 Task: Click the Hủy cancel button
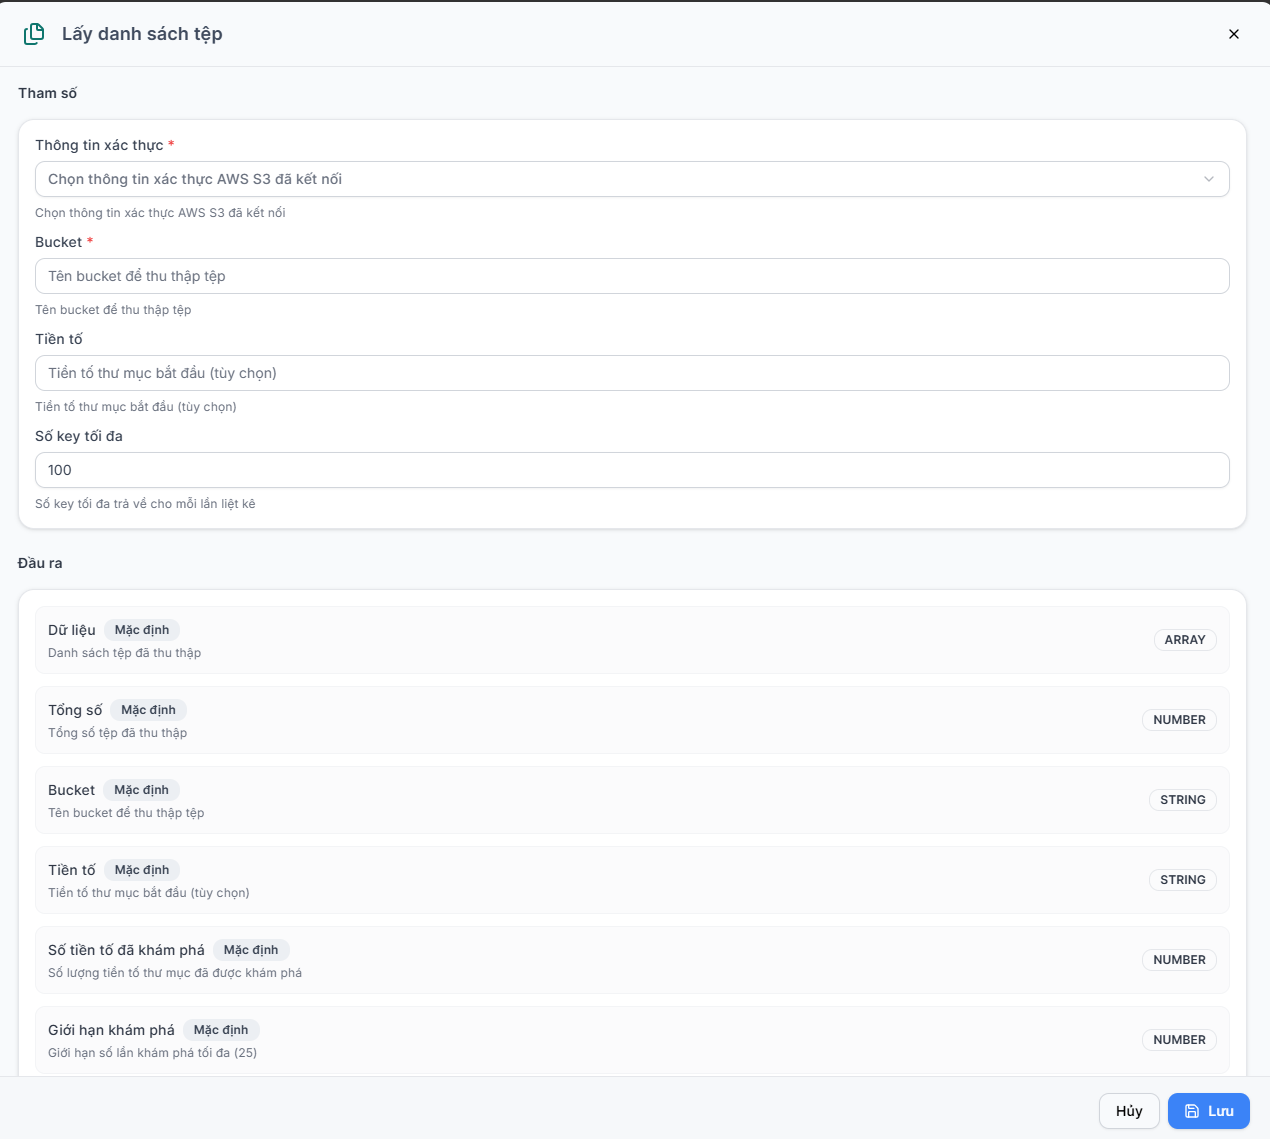point(1129,1111)
